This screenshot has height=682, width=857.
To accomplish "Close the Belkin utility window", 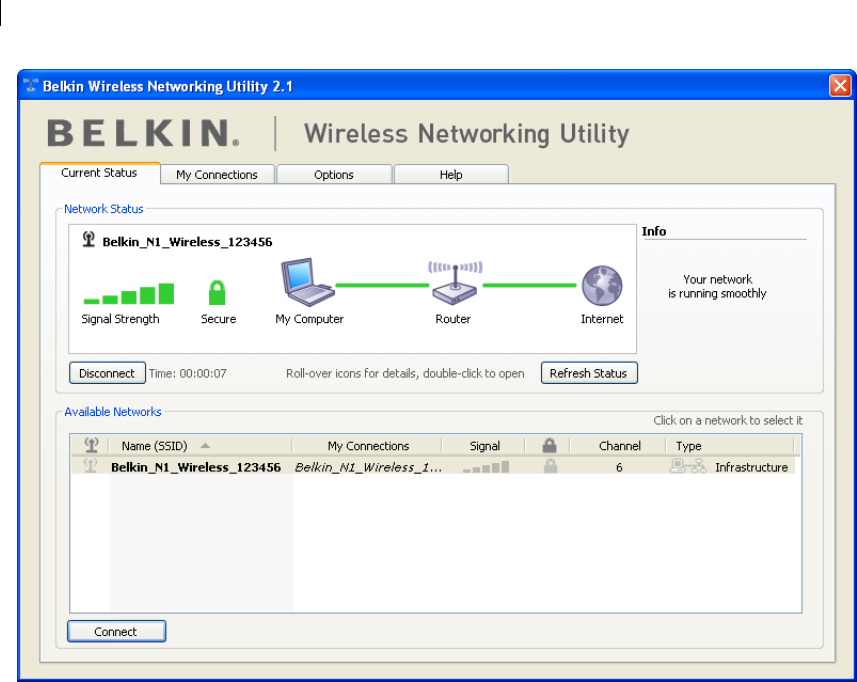I will click(840, 86).
